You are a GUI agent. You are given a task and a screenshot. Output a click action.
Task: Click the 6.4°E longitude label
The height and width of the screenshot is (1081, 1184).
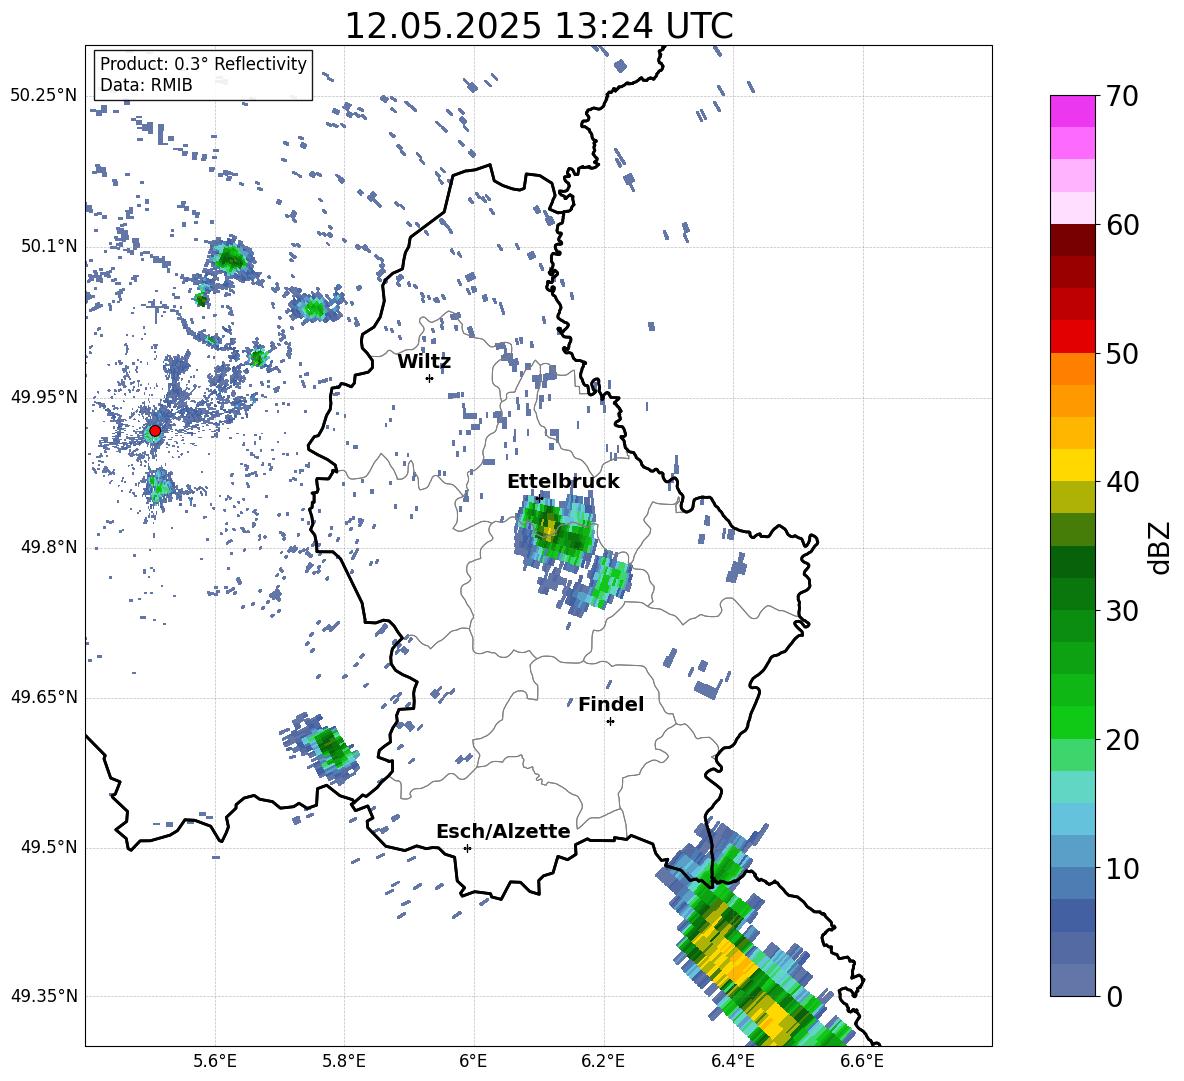tap(732, 1061)
